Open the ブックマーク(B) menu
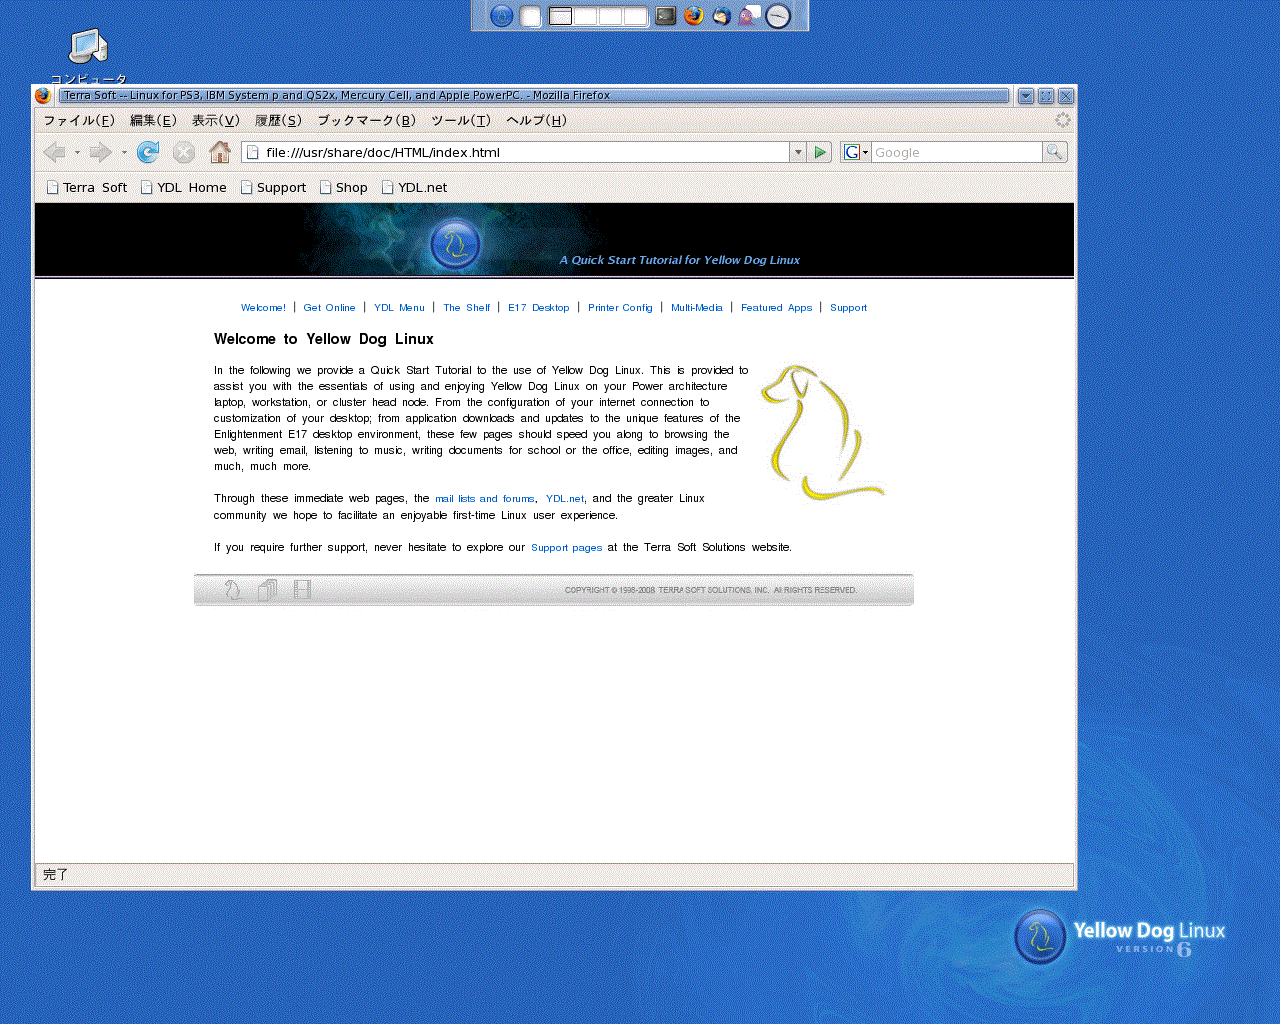Image resolution: width=1280 pixels, height=1024 pixels. click(x=365, y=120)
